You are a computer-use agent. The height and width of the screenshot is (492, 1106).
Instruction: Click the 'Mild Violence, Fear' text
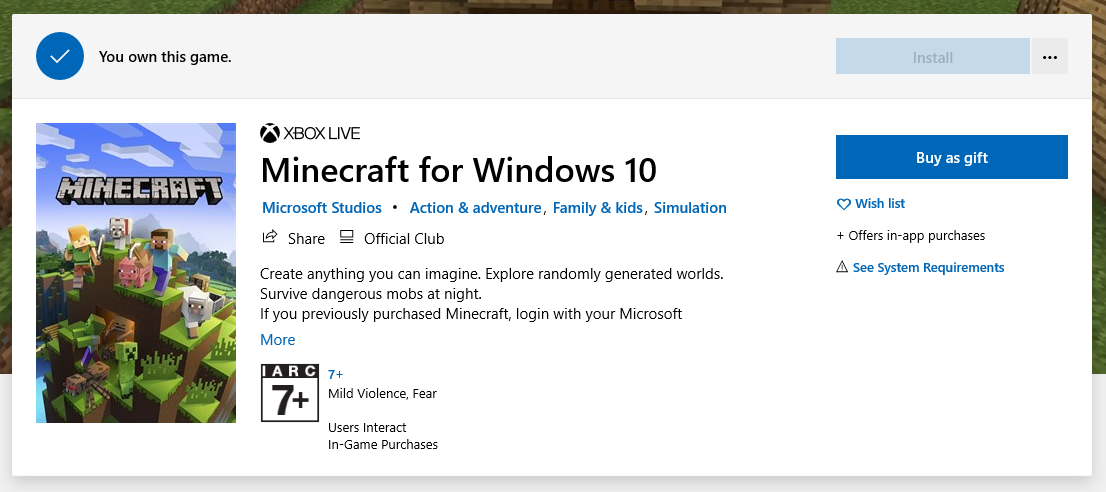tap(382, 393)
